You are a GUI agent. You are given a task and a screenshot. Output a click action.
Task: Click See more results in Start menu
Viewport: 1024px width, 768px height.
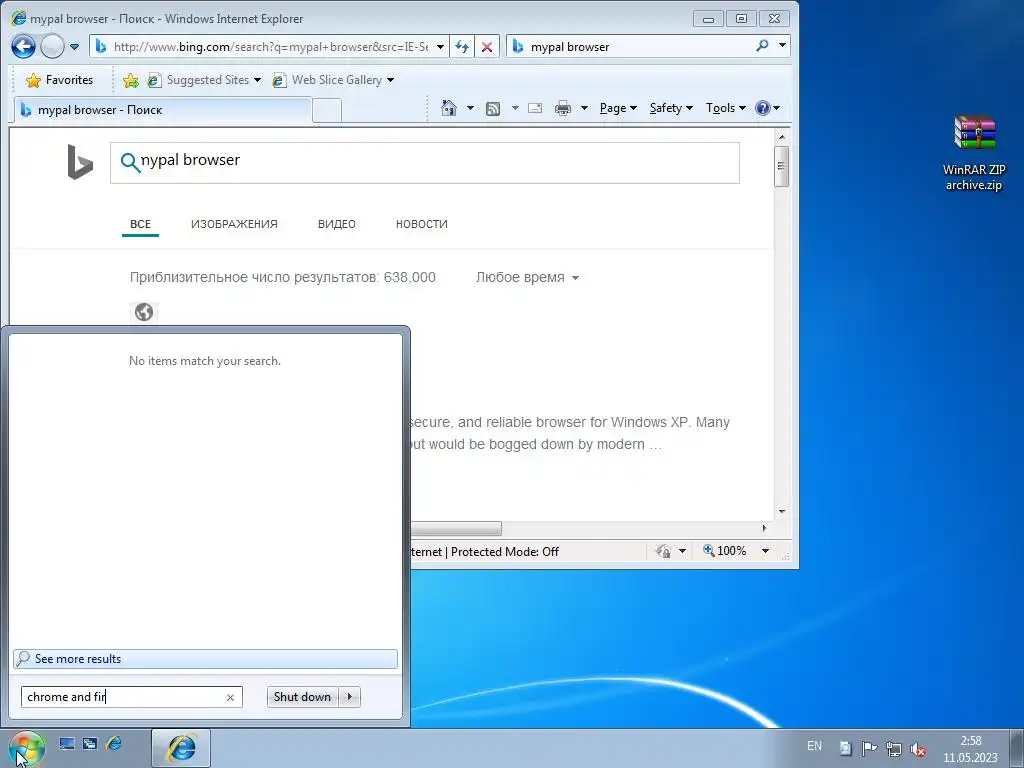[x=205, y=659]
